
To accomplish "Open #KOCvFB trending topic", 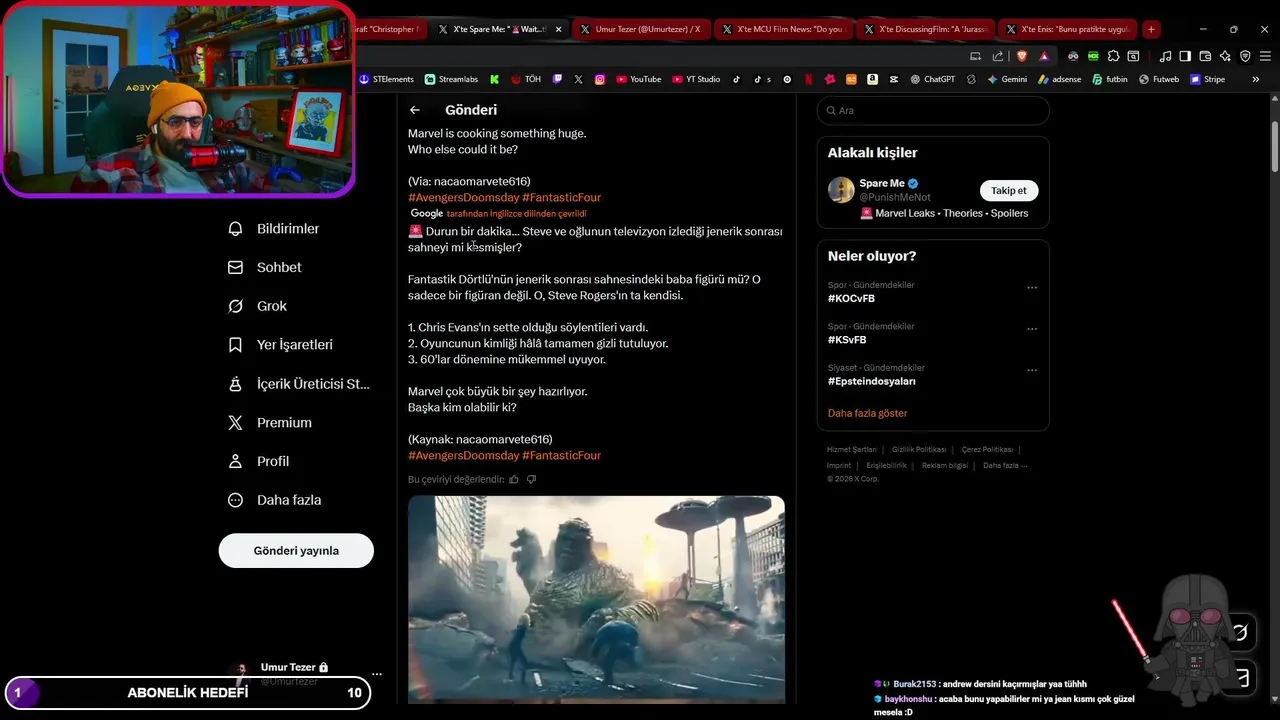I will point(851,299).
